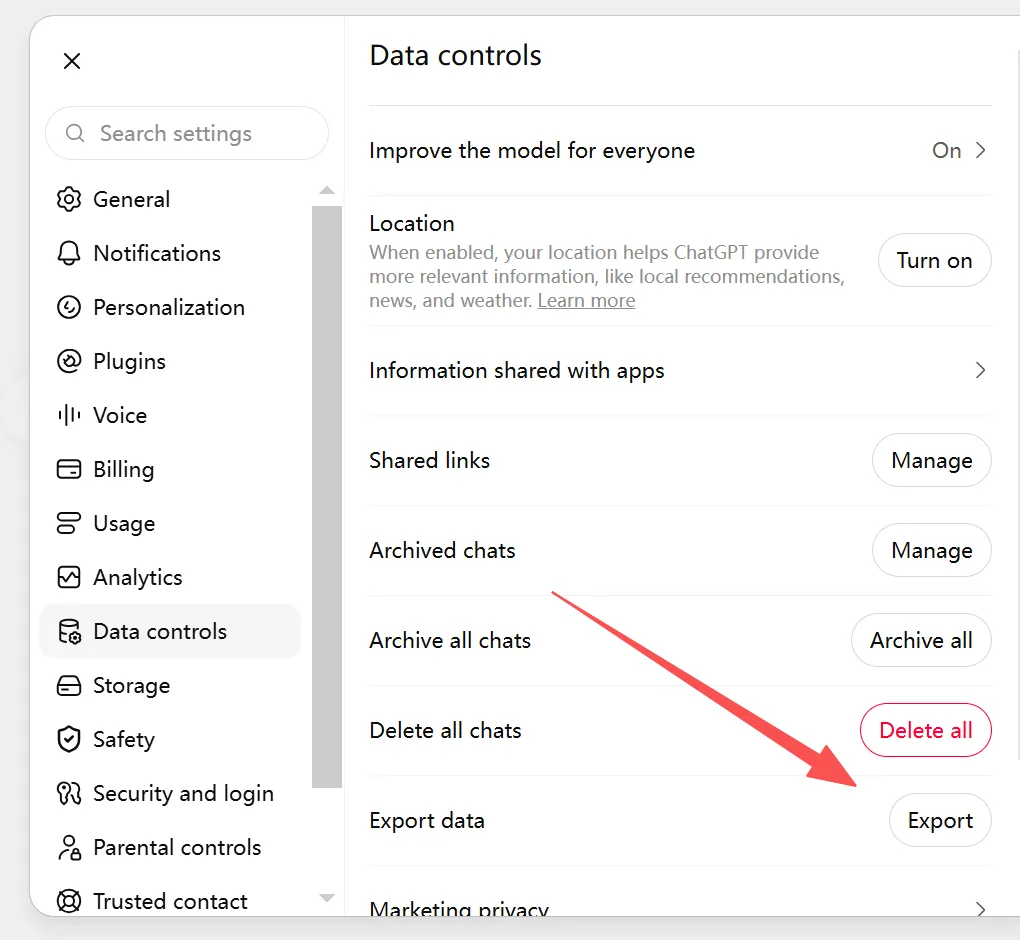This screenshot has width=1020, height=940.
Task: Select Parental controls in the sidebar
Action: pos(170,848)
